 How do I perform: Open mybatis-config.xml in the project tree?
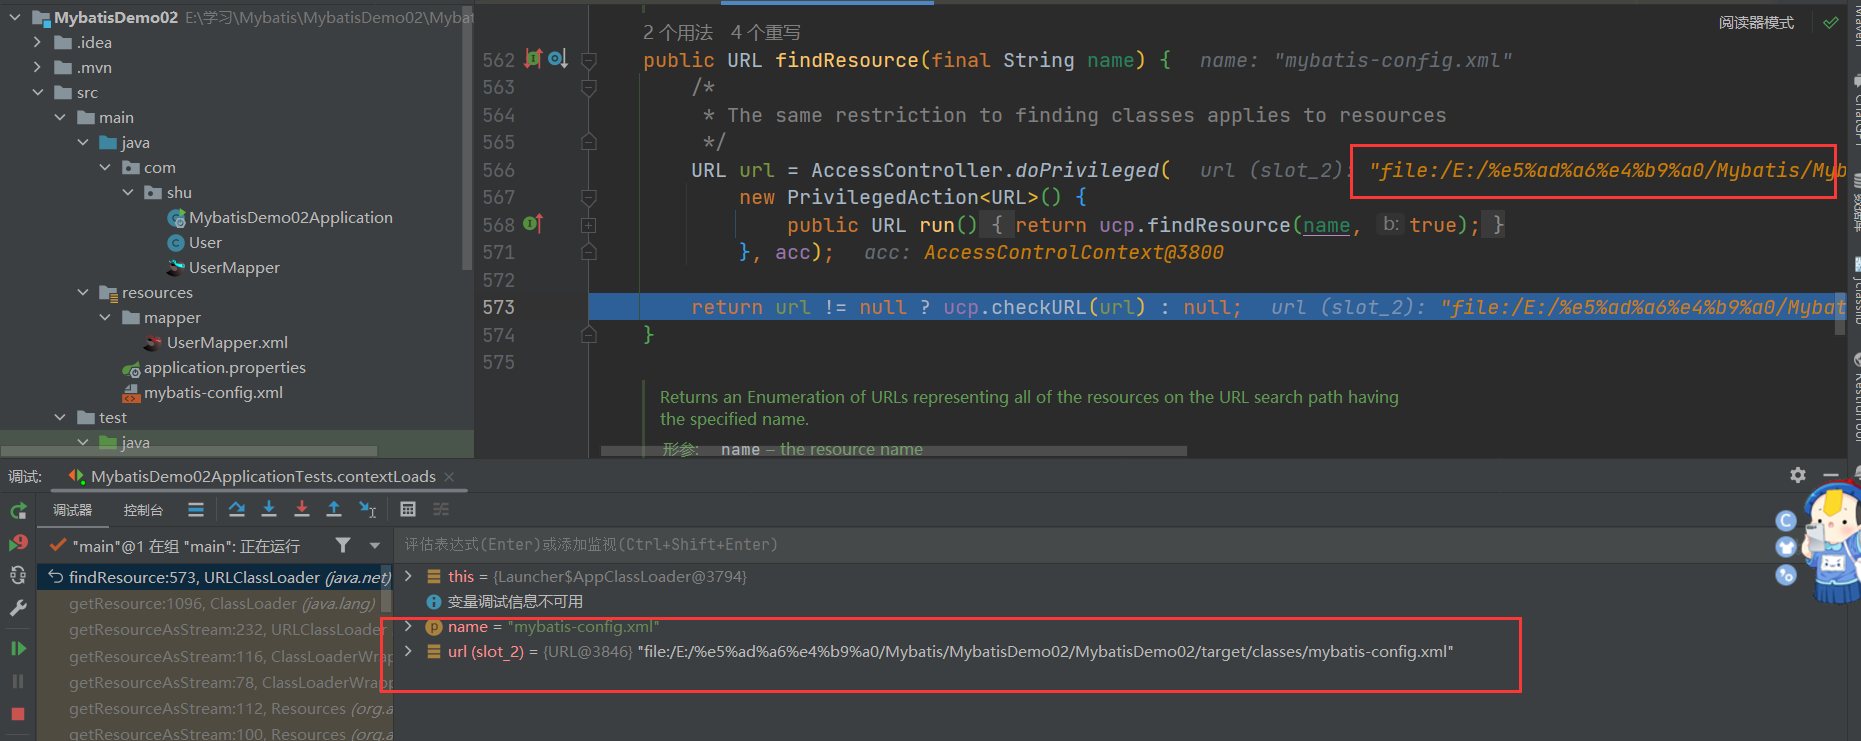[213, 392]
